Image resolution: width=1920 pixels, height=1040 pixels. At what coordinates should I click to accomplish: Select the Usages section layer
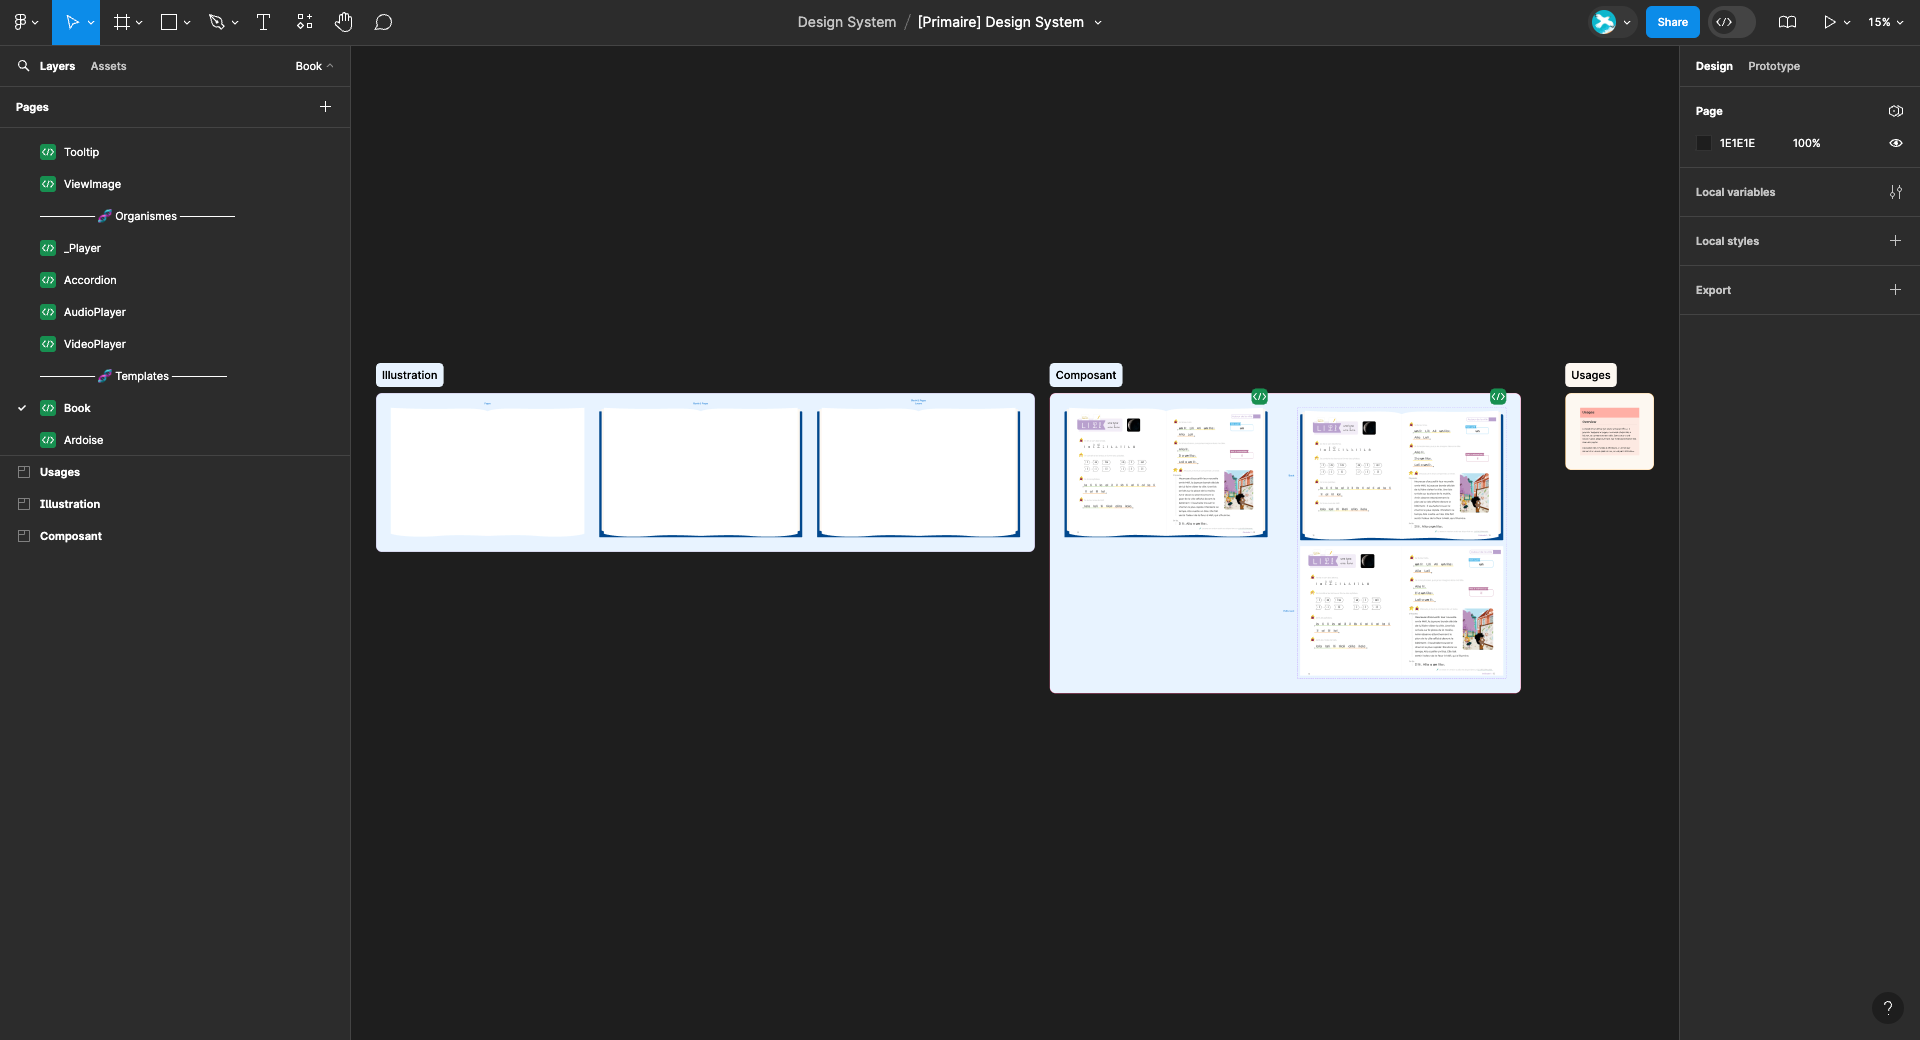pyautogui.click(x=175, y=472)
